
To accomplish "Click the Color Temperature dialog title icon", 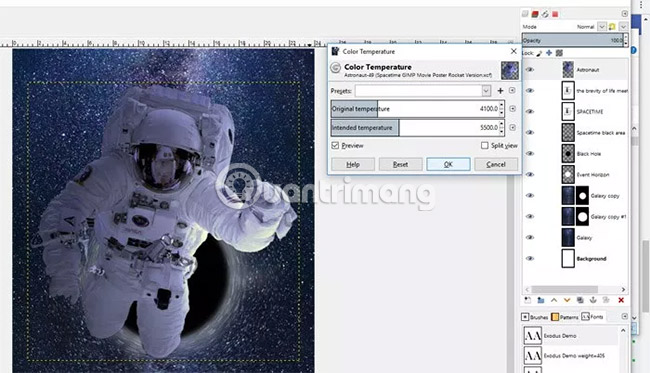I will click(x=335, y=51).
